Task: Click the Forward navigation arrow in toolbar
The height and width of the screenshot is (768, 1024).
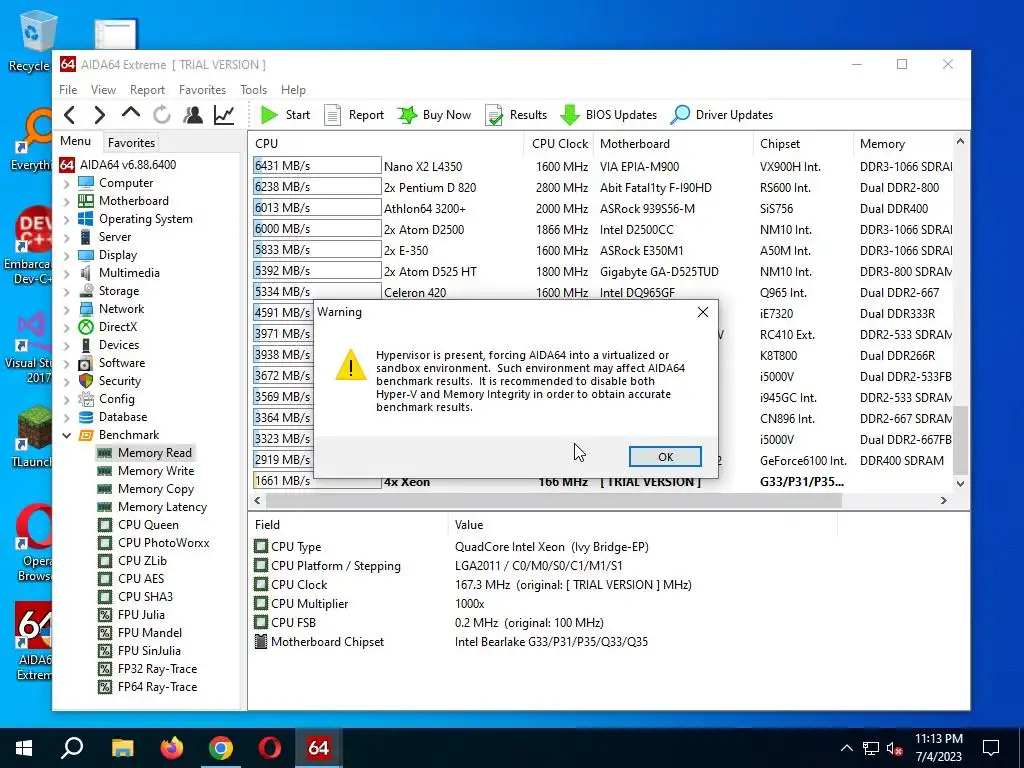Action: 99,115
